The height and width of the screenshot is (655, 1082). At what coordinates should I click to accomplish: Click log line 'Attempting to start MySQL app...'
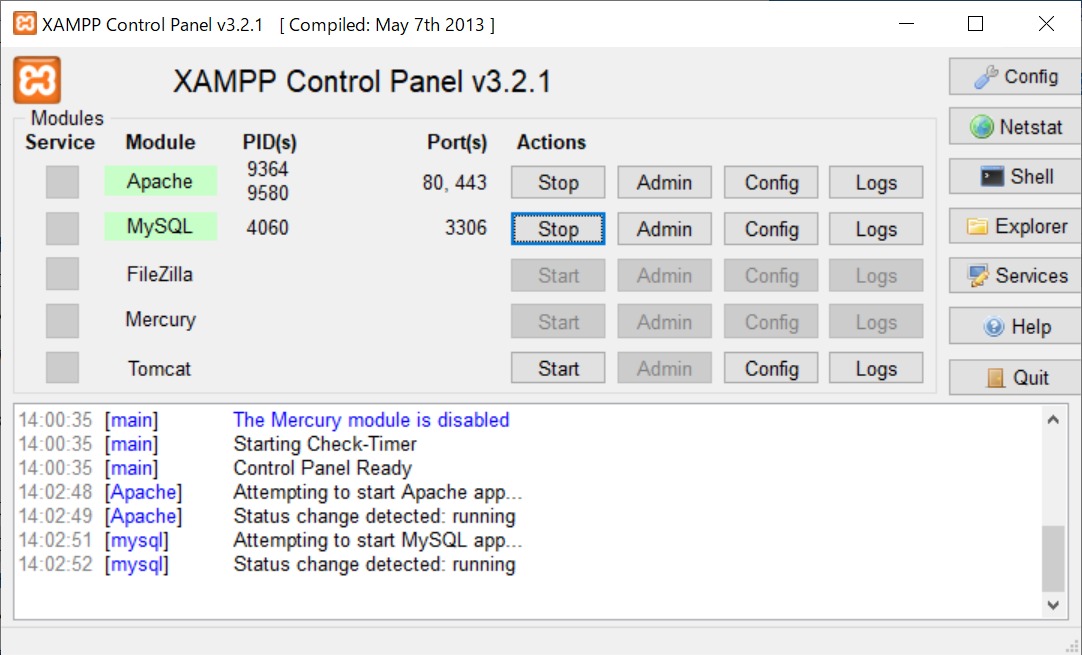[x=377, y=540]
